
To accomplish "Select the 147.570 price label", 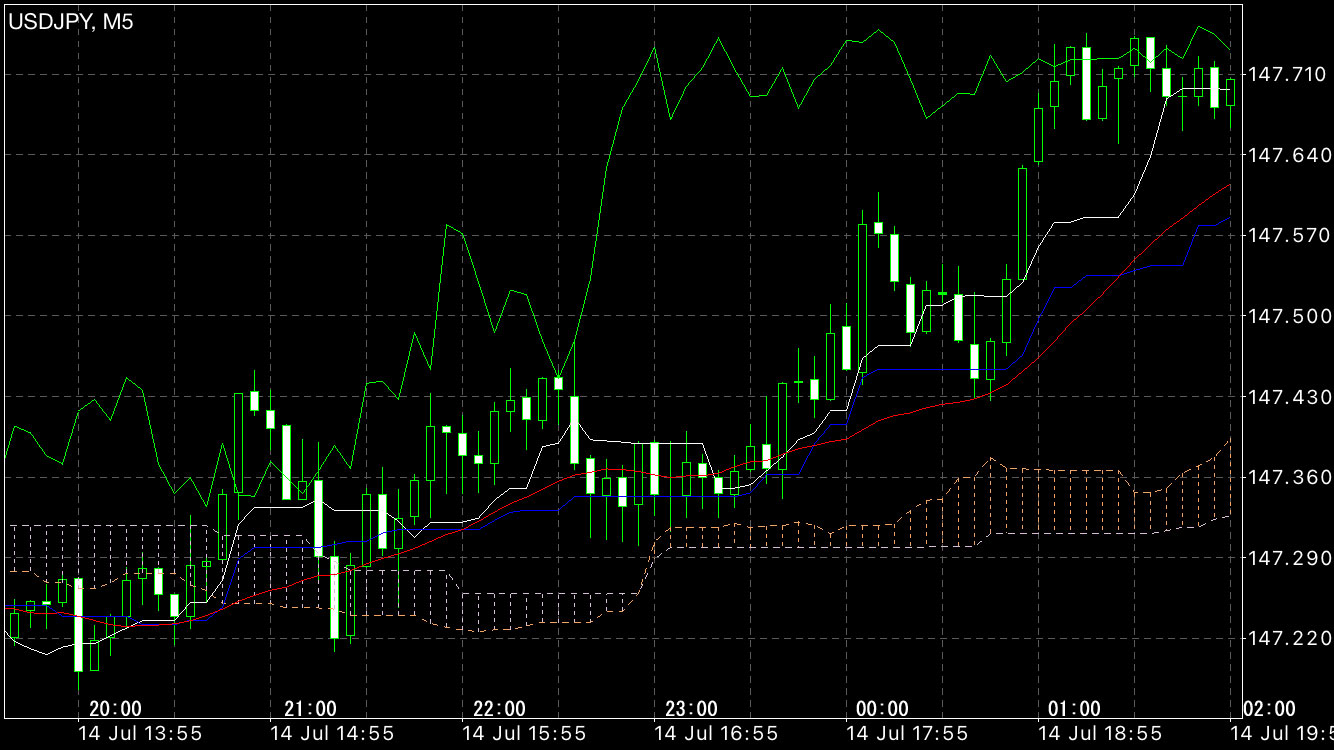I will pyautogui.click(x=1289, y=235).
